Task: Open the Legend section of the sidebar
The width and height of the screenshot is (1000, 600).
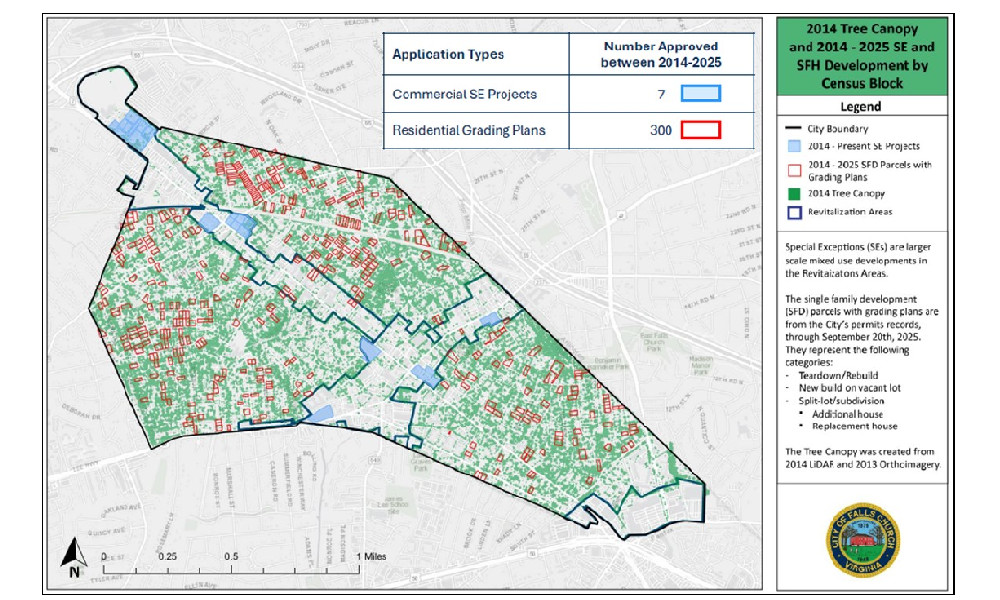Action: (x=861, y=107)
